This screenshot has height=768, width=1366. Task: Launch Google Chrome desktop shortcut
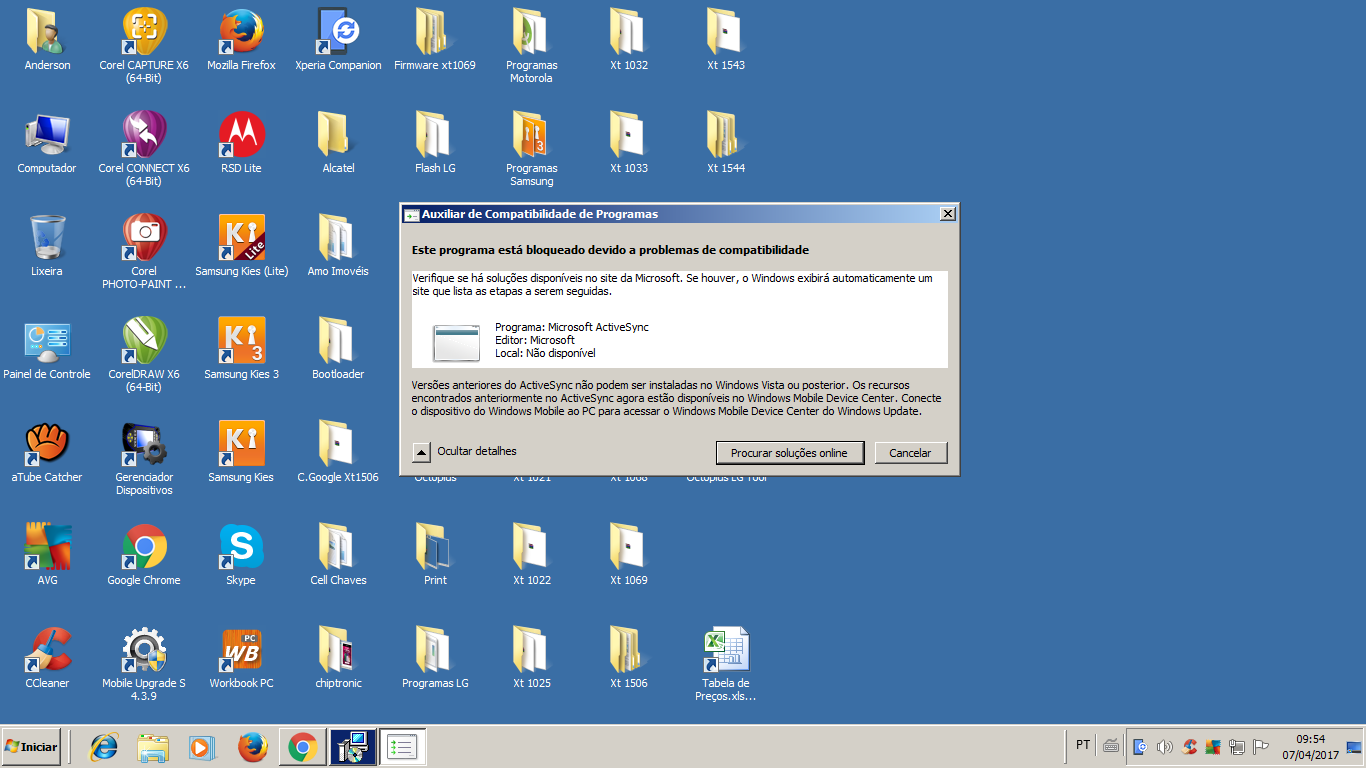coord(144,555)
